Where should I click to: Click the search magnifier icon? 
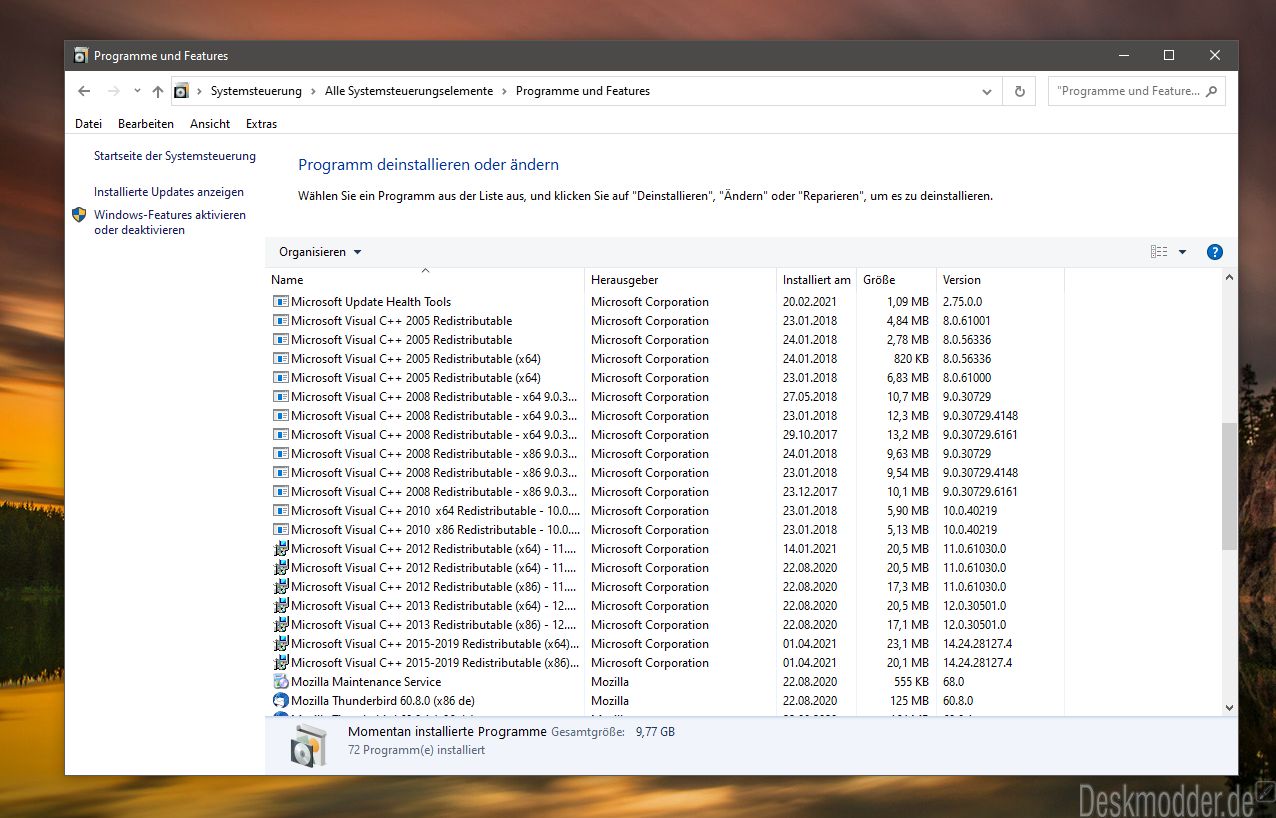pos(1212,91)
